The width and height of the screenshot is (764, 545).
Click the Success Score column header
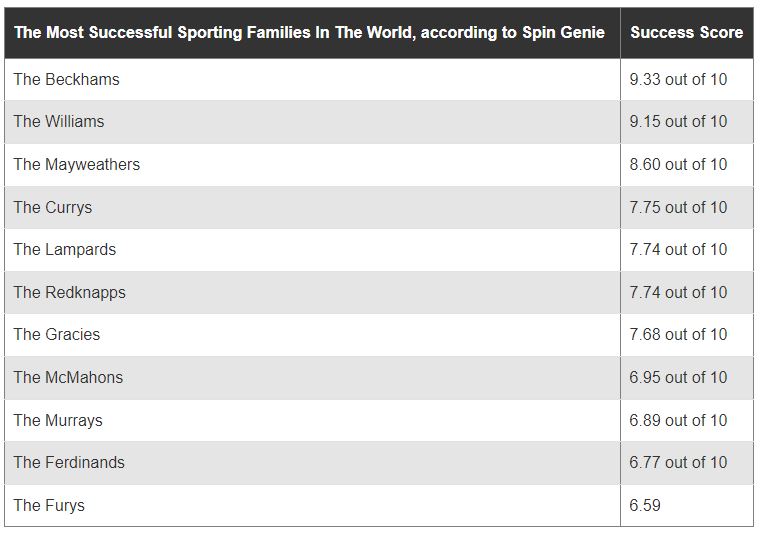[687, 33]
